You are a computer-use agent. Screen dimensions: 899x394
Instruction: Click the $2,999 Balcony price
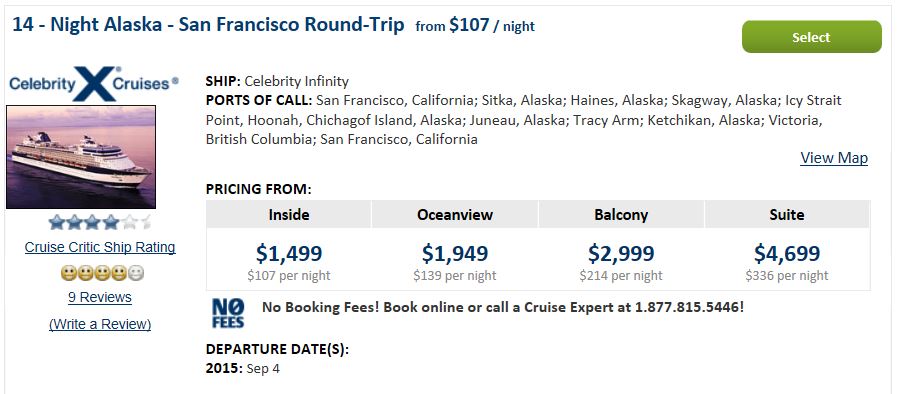pos(621,253)
